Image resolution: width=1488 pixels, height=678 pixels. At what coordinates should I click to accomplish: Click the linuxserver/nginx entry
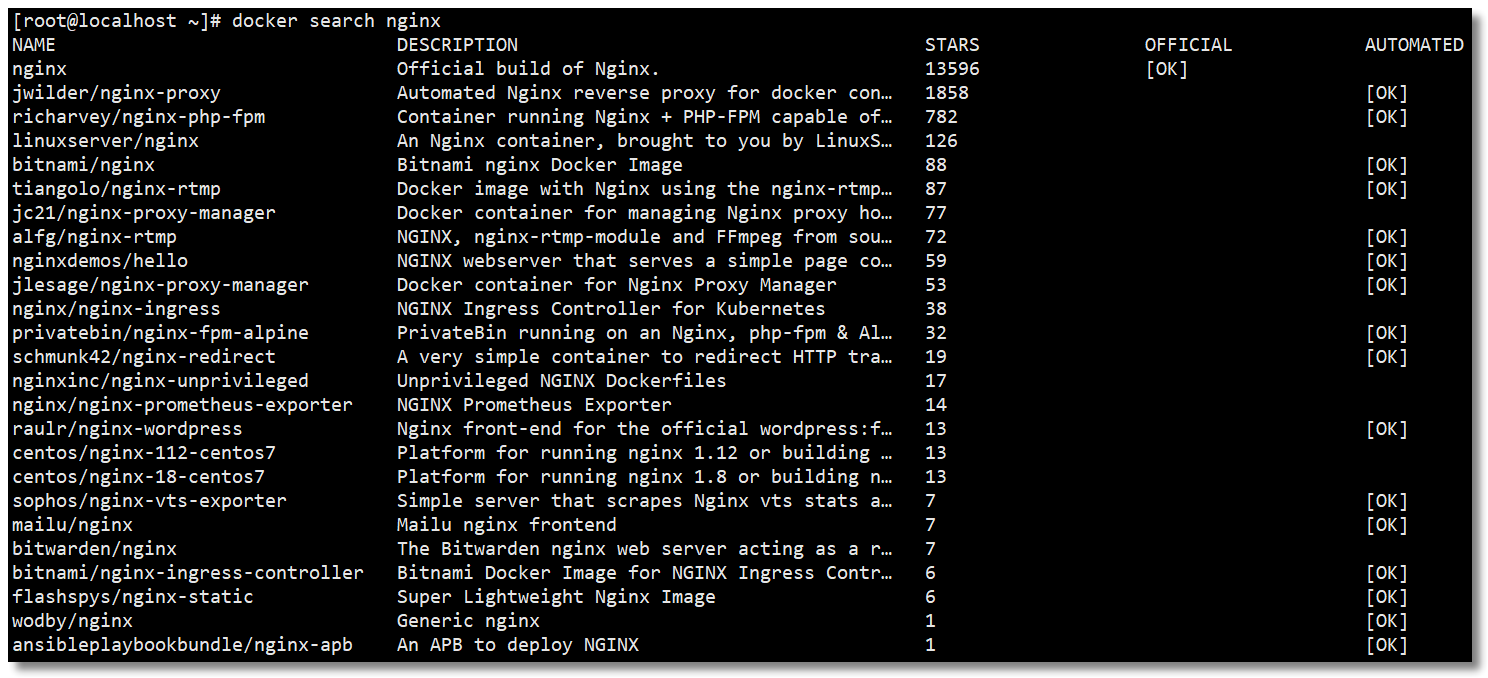pyautogui.click(x=105, y=141)
